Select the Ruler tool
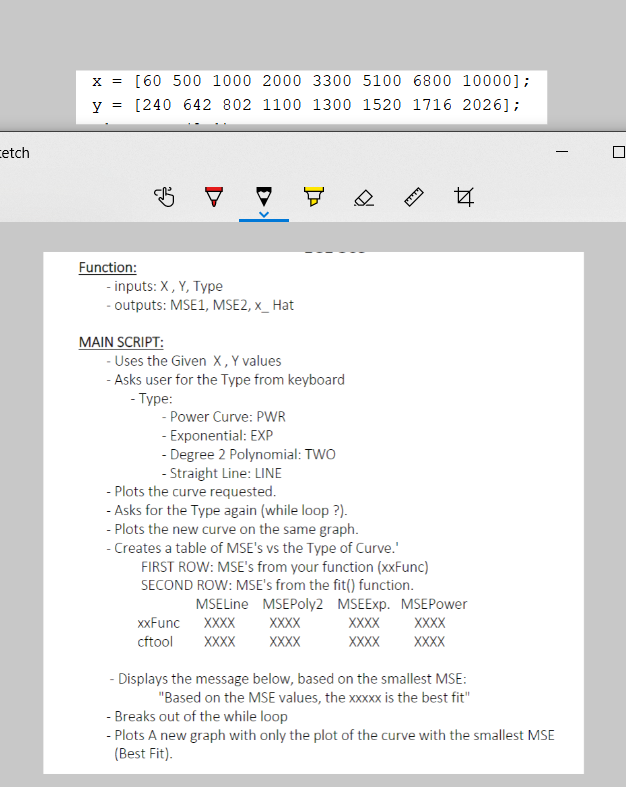The width and height of the screenshot is (626, 787). pos(414,197)
